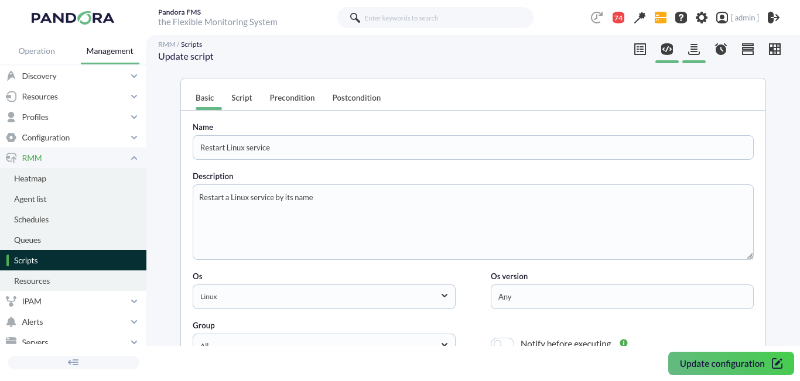Image resolution: width=800 pixels, height=381 pixels.
Task: Click the RMM icon in sidebar
Action: [x=11, y=158]
